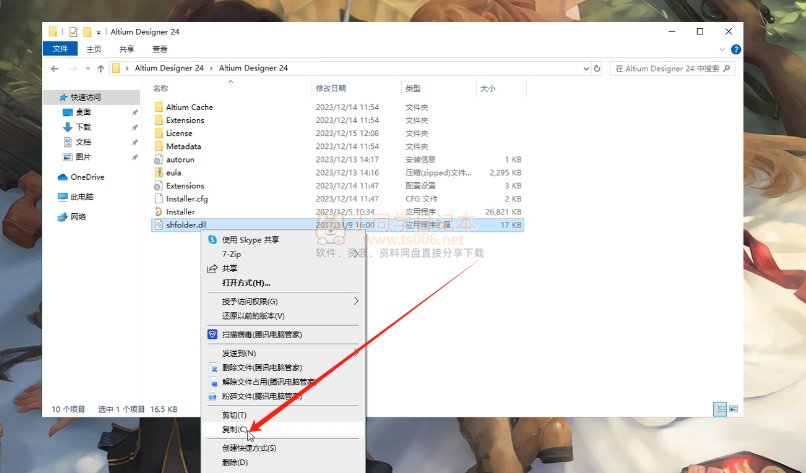Open the 主页 ribbon tab

click(x=94, y=49)
